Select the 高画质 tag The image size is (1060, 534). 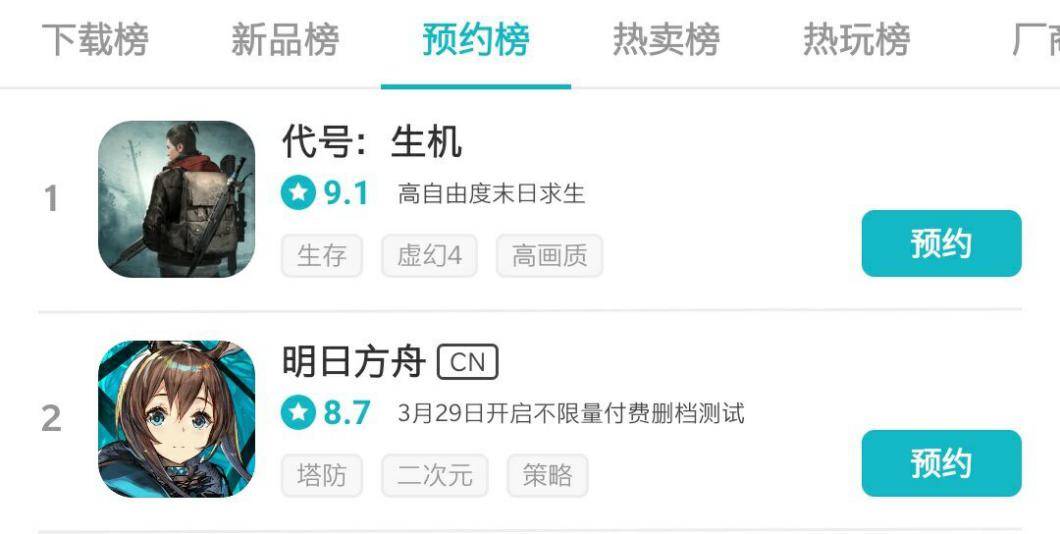550,256
